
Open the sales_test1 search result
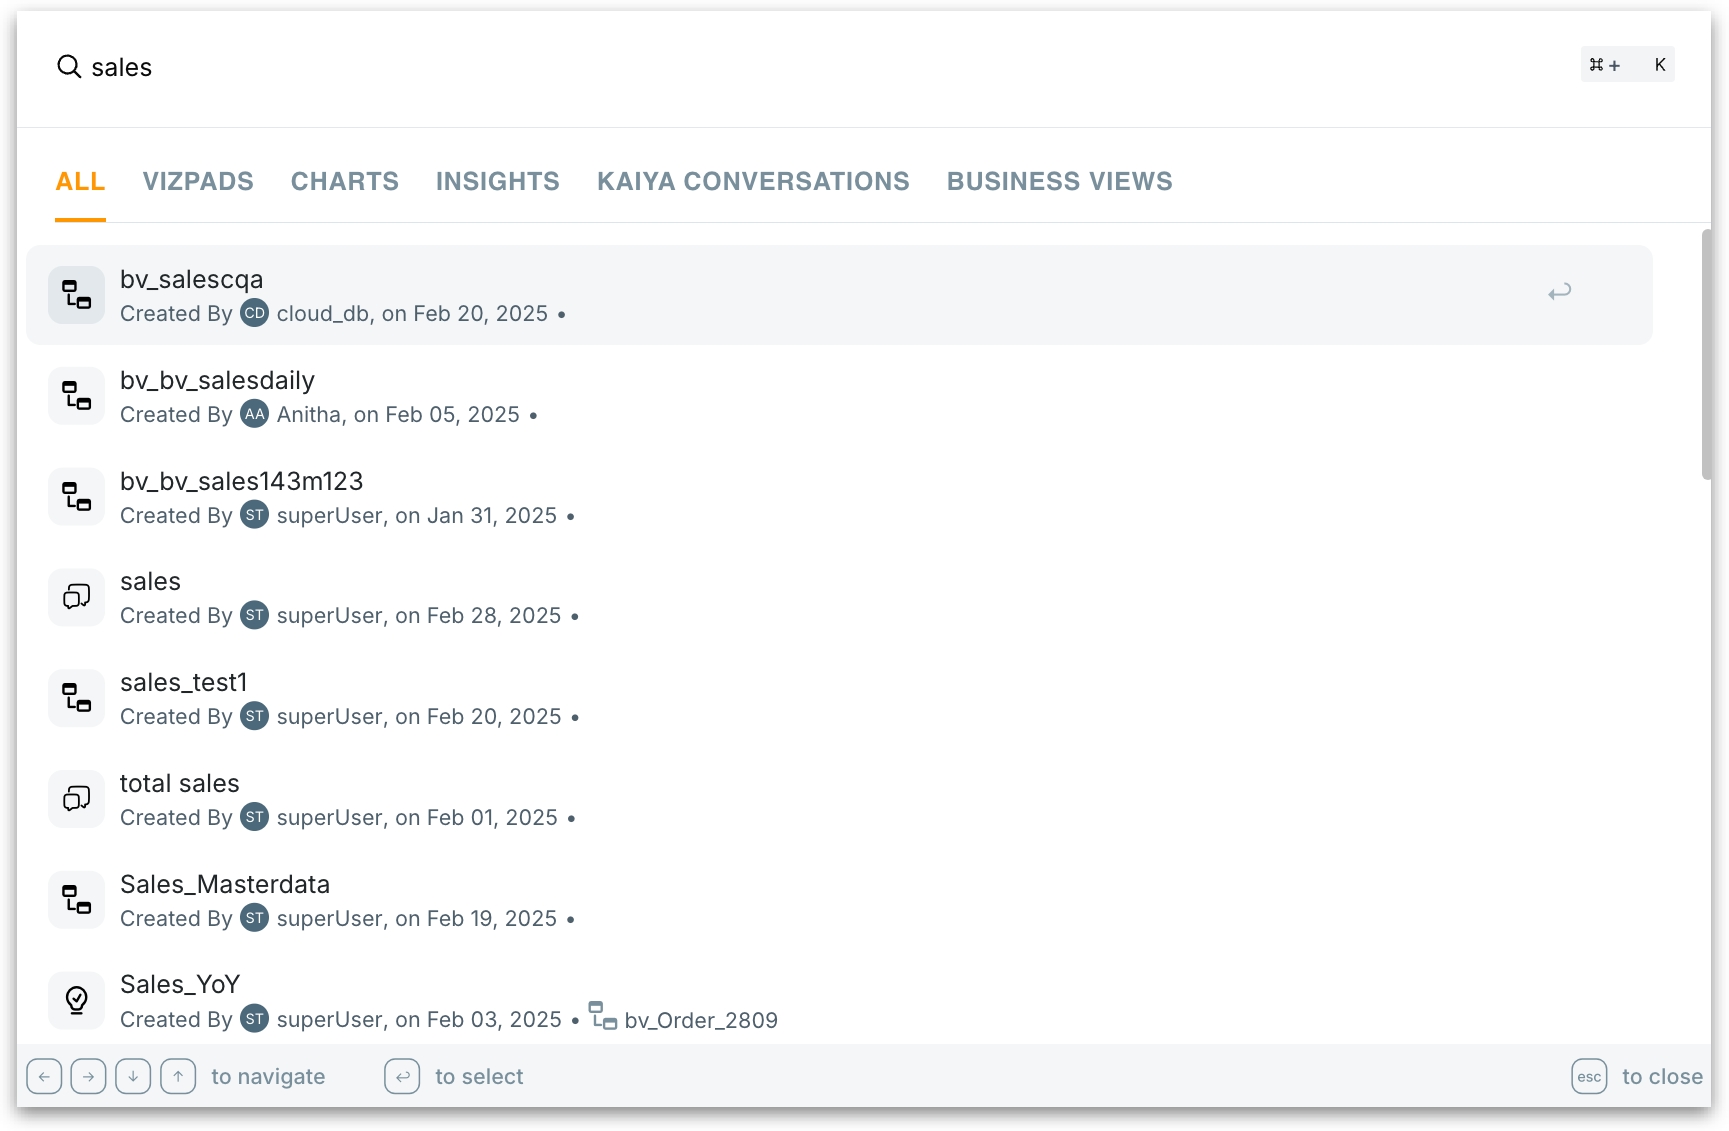point(183,683)
